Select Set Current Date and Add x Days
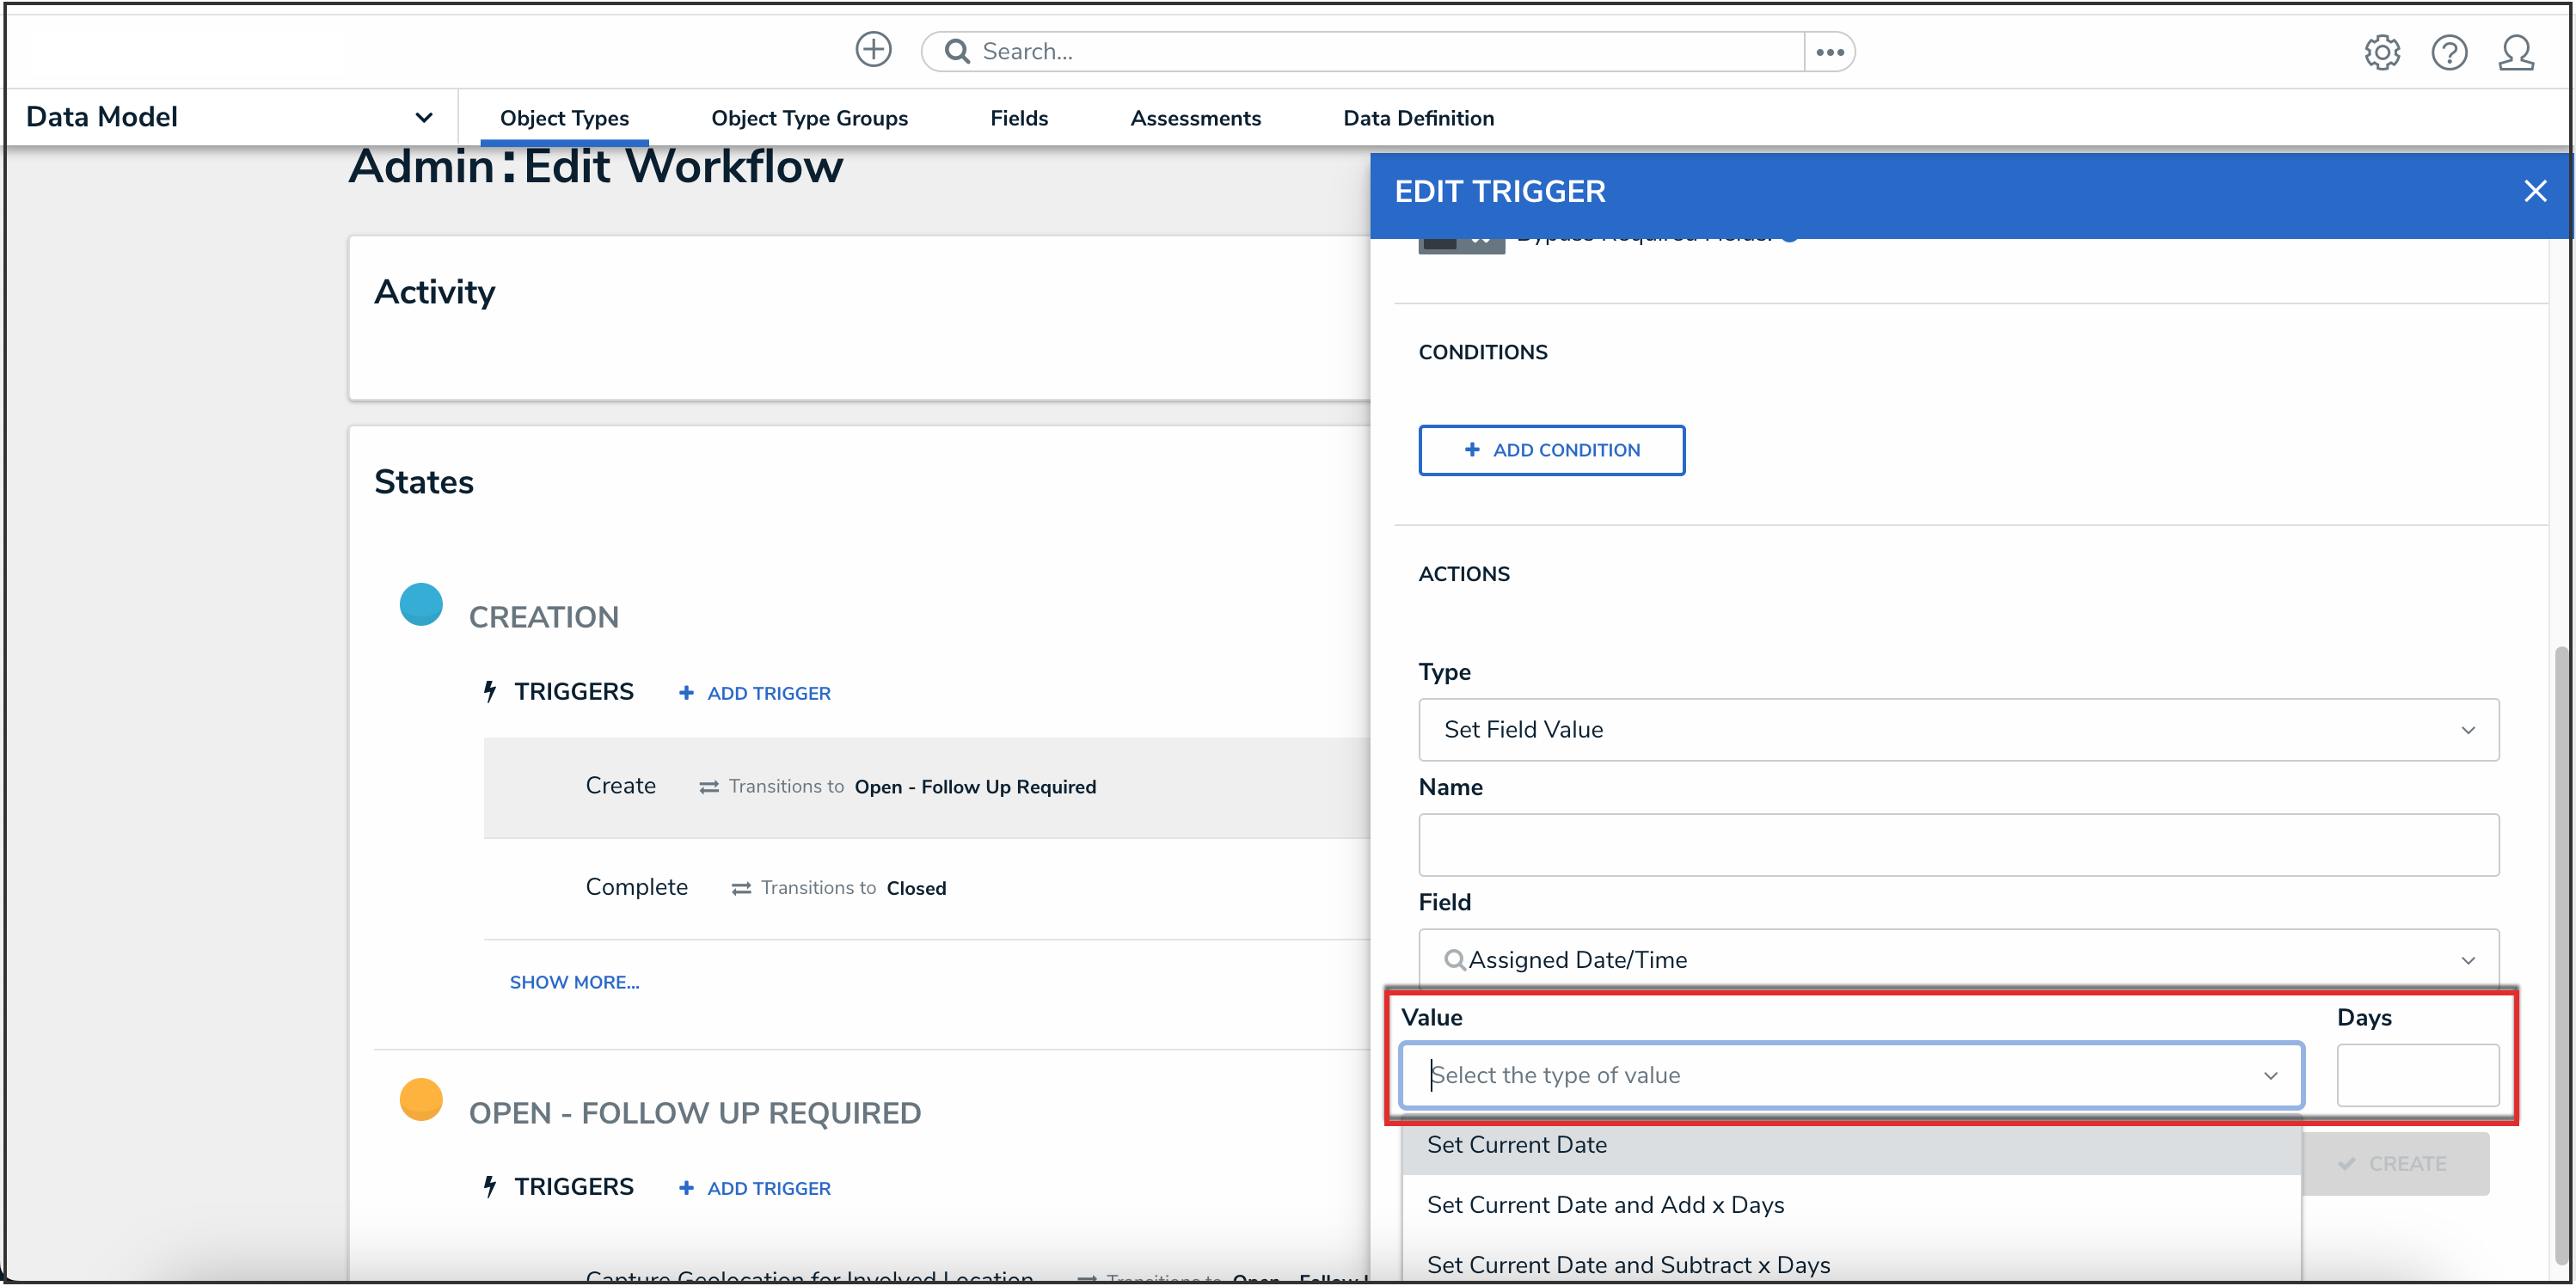Viewport: 2576px width, 1286px height. click(1604, 1205)
